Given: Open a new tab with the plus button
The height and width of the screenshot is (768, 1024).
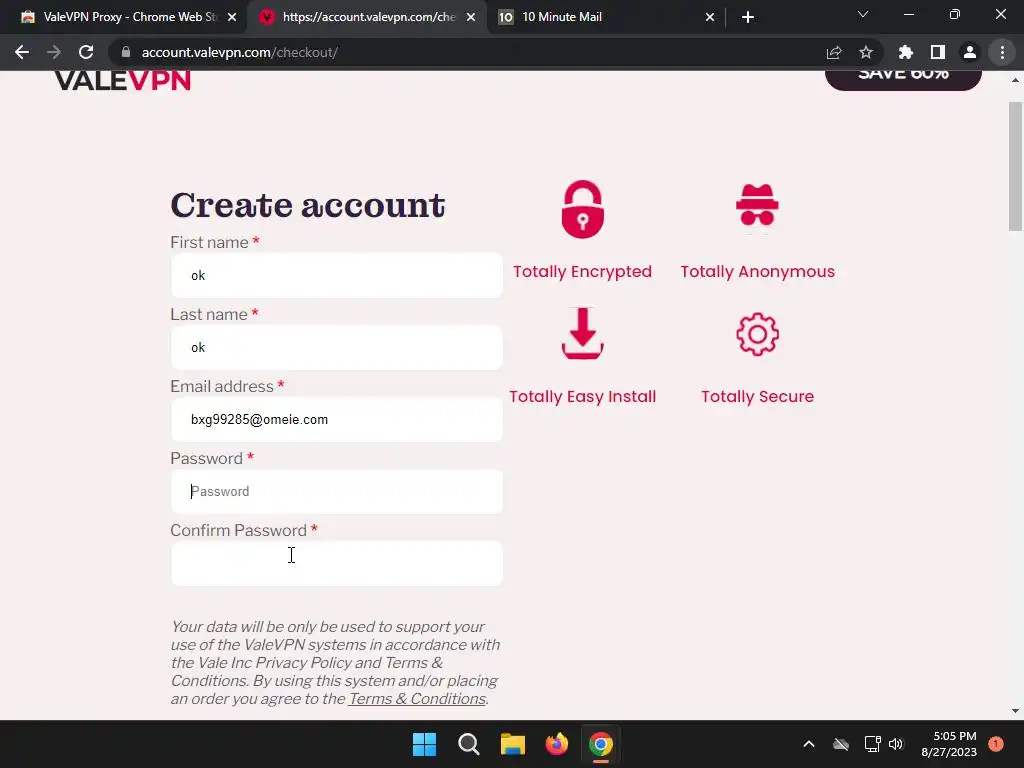Looking at the screenshot, I should [x=748, y=17].
